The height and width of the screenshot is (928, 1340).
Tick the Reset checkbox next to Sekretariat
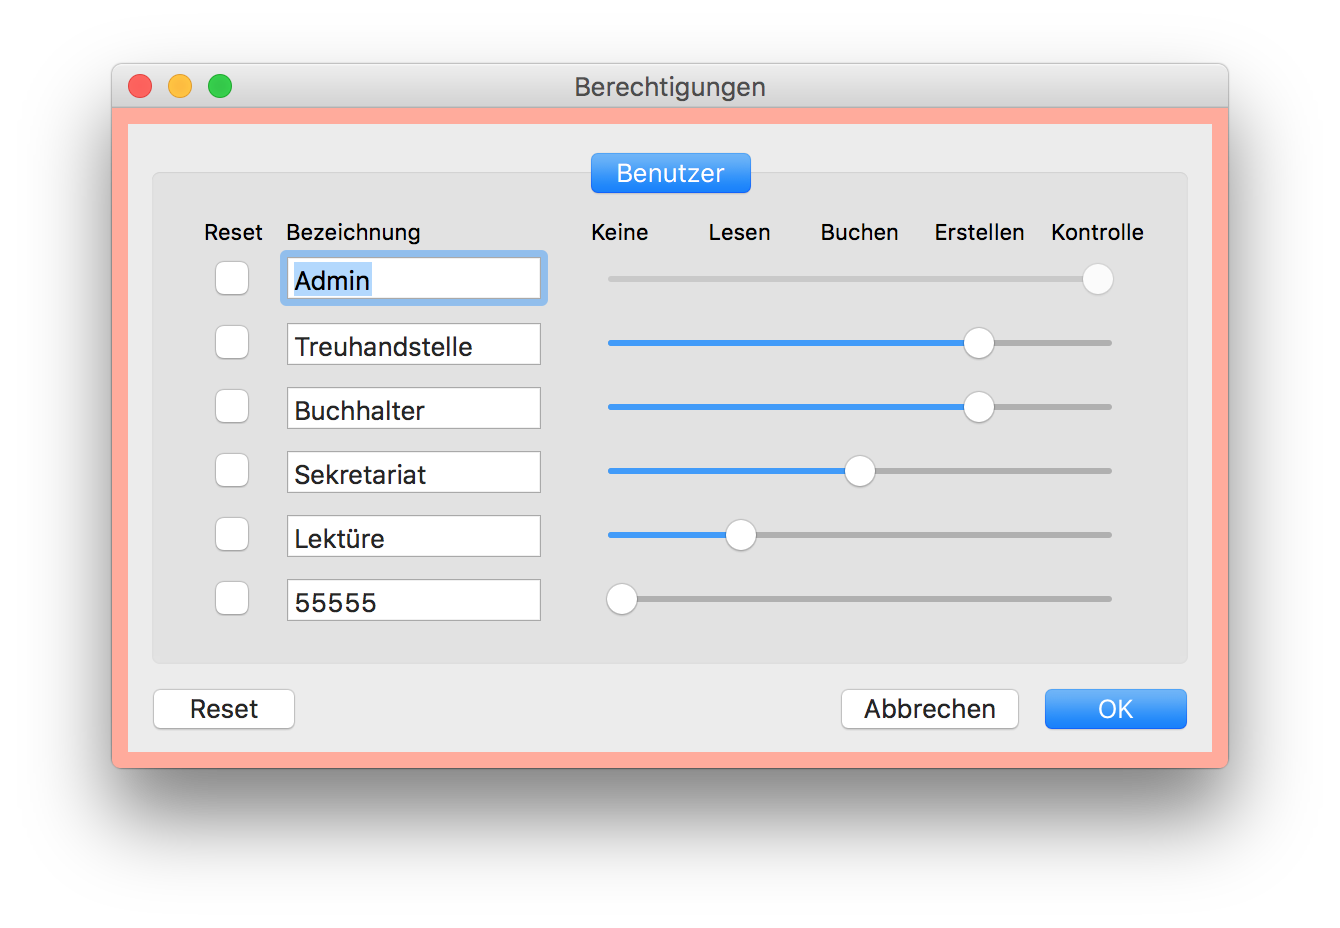click(232, 470)
